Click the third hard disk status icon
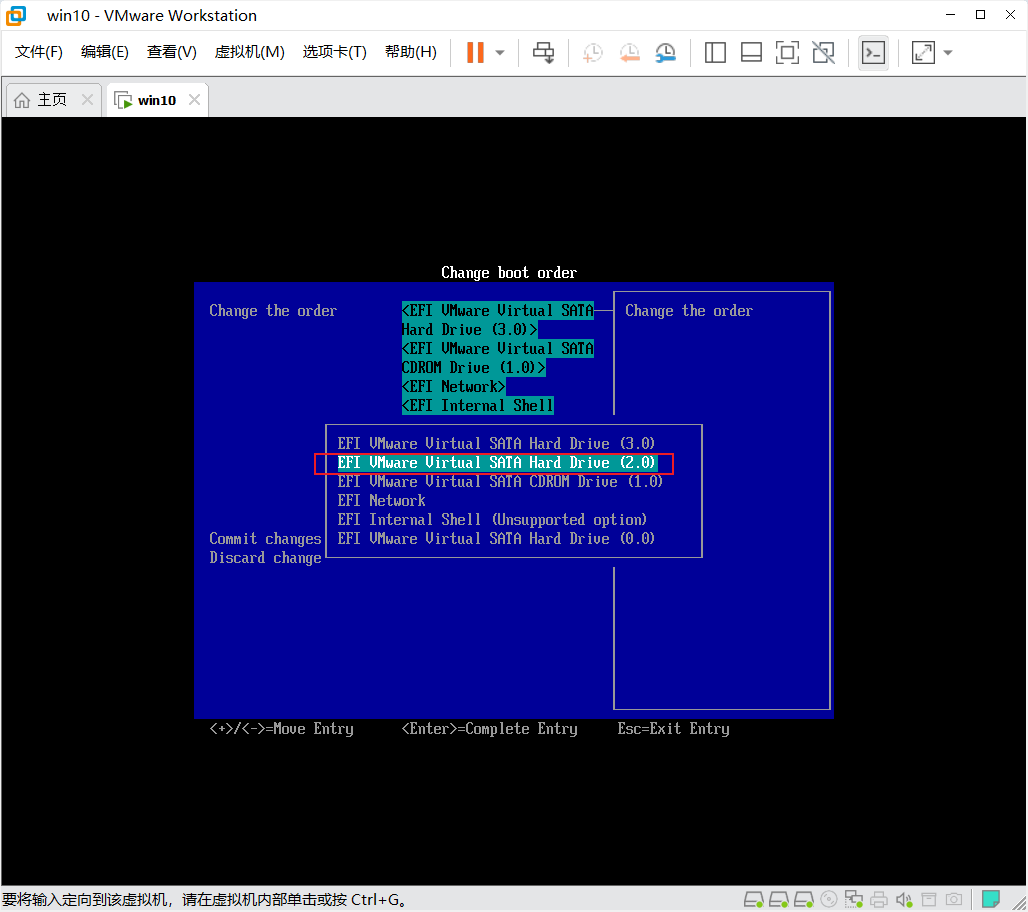This screenshot has width=1028, height=912. pyautogui.click(x=804, y=899)
